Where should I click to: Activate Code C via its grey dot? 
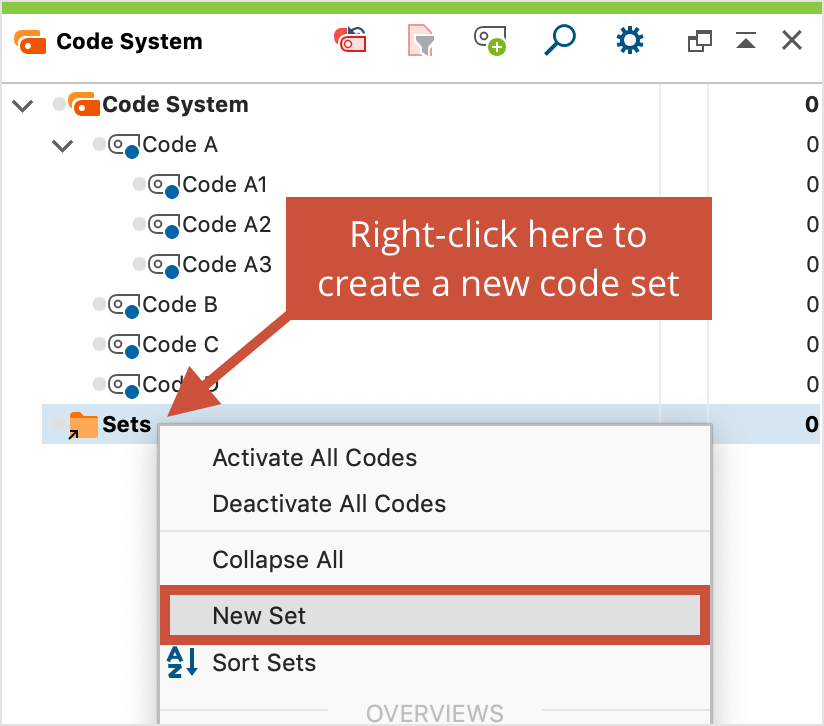tap(99, 344)
